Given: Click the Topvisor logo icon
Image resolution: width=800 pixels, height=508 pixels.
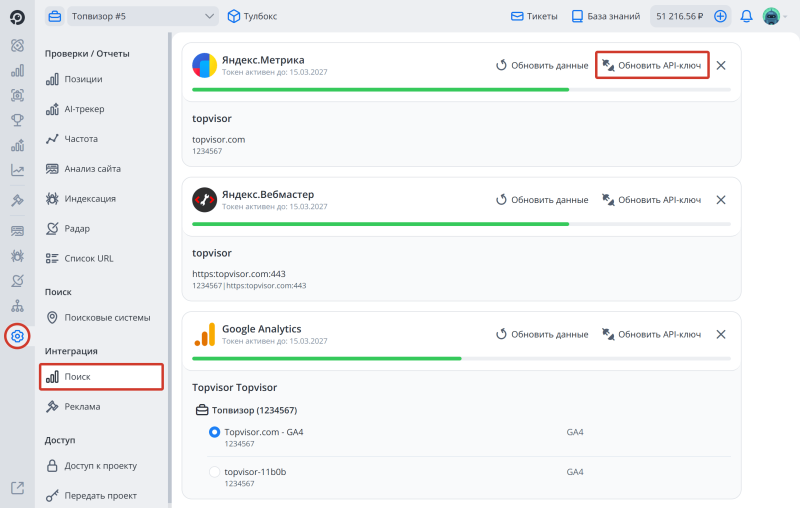Looking at the screenshot, I should [x=17, y=18].
